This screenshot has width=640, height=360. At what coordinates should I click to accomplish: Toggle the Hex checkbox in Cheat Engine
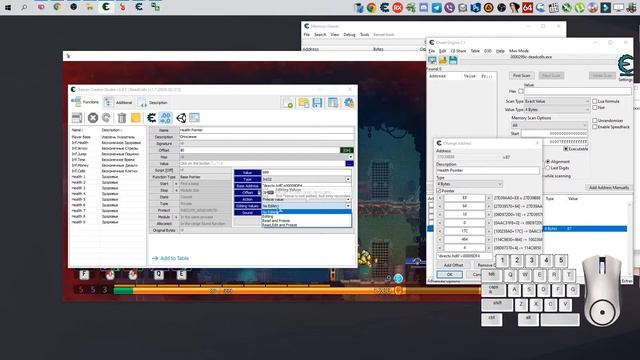(x=520, y=91)
